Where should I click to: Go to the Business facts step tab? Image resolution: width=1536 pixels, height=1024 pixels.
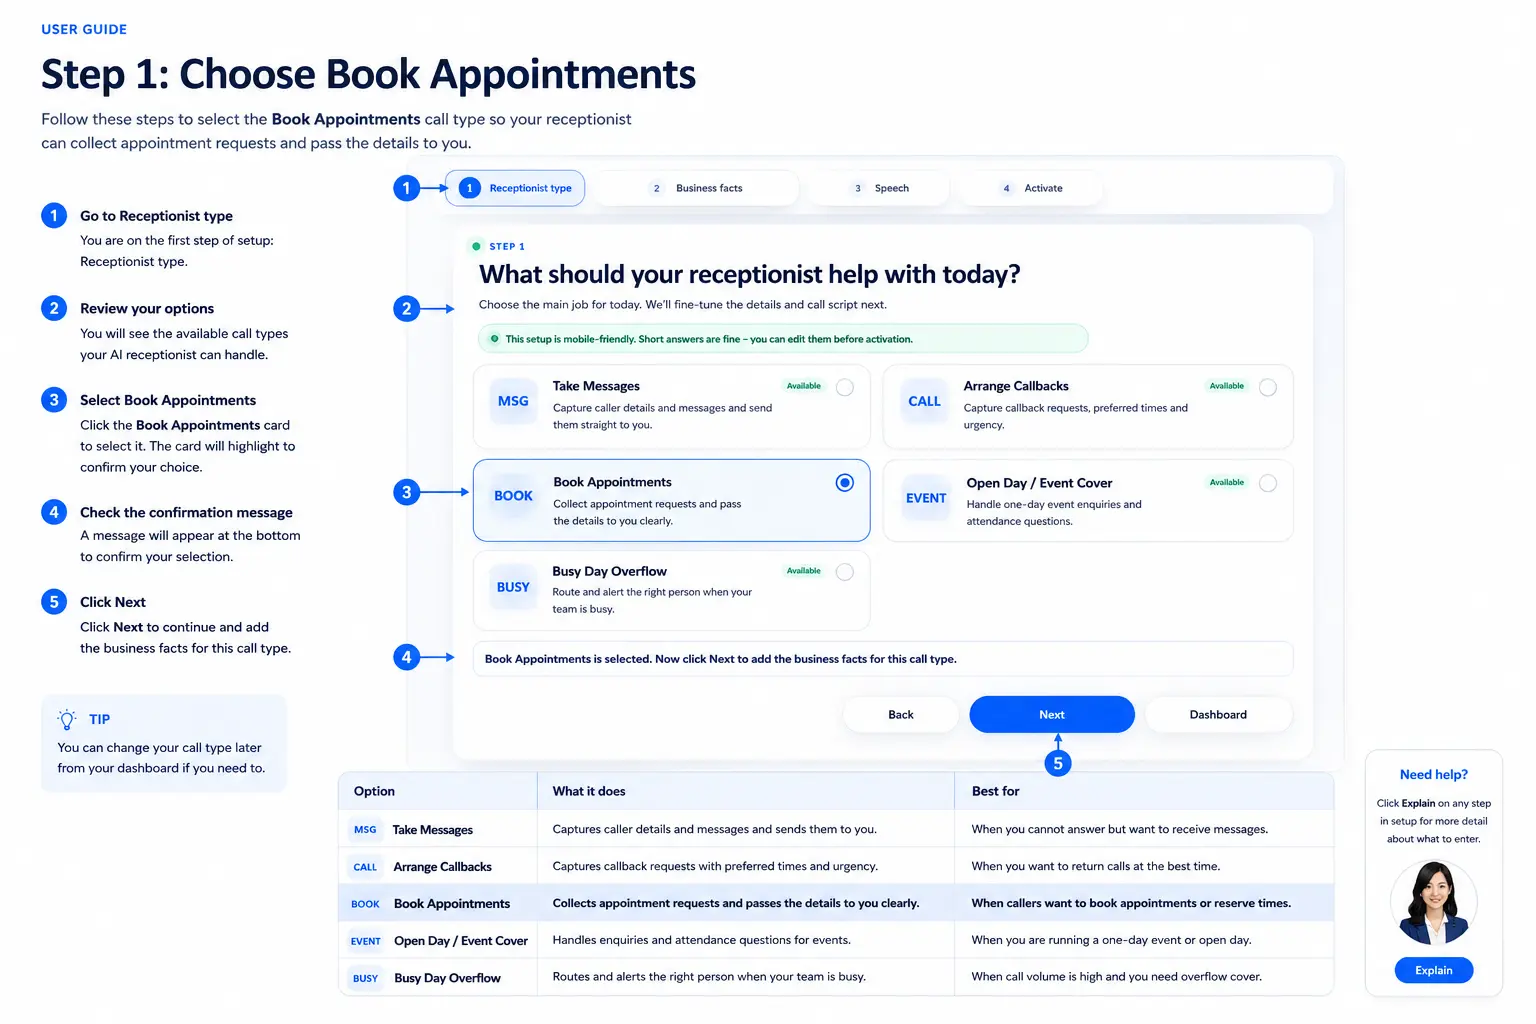(697, 188)
